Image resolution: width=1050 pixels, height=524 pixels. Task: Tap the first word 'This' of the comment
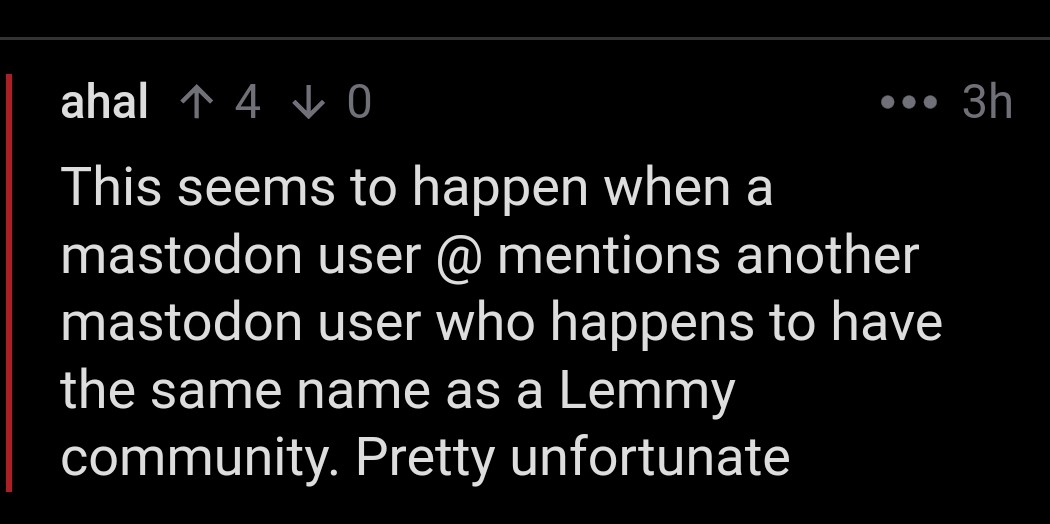(111, 187)
